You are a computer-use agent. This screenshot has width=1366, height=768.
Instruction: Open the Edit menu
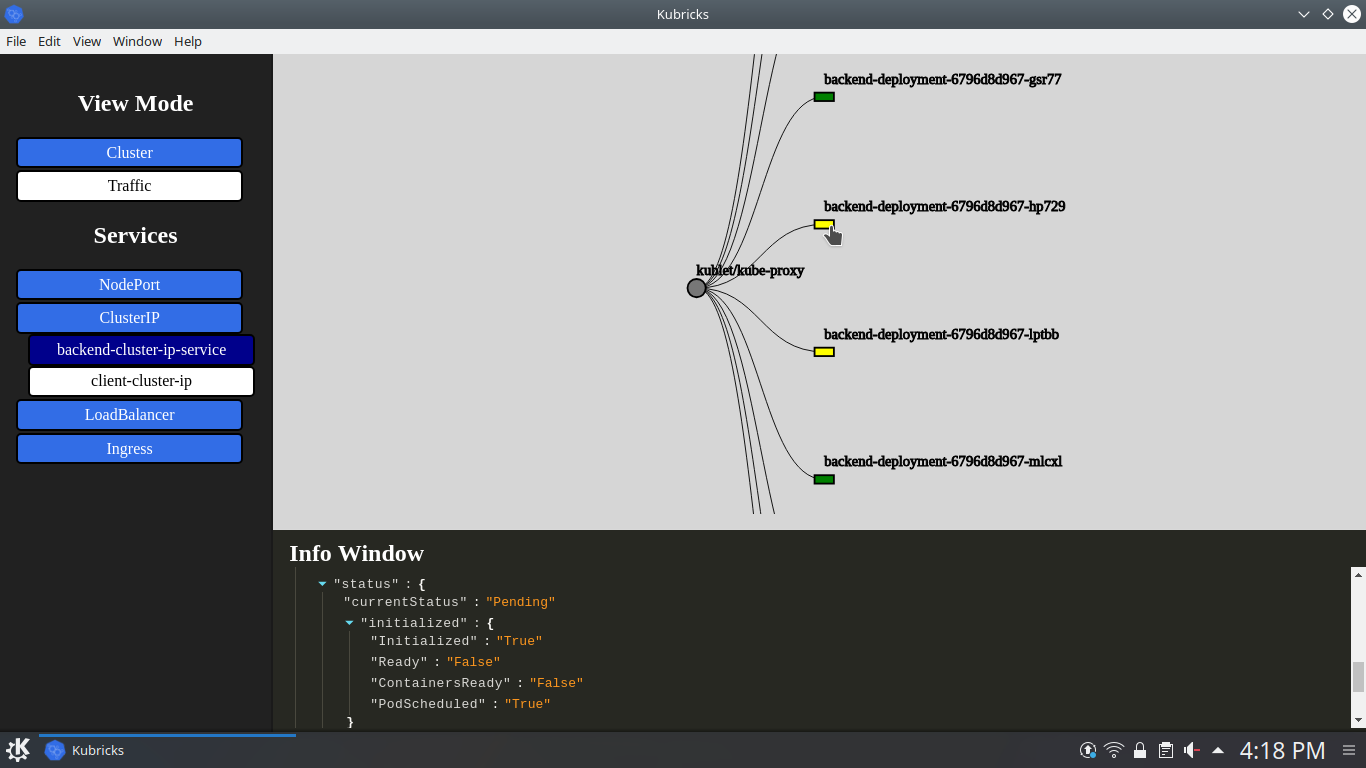pyautogui.click(x=49, y=41)
